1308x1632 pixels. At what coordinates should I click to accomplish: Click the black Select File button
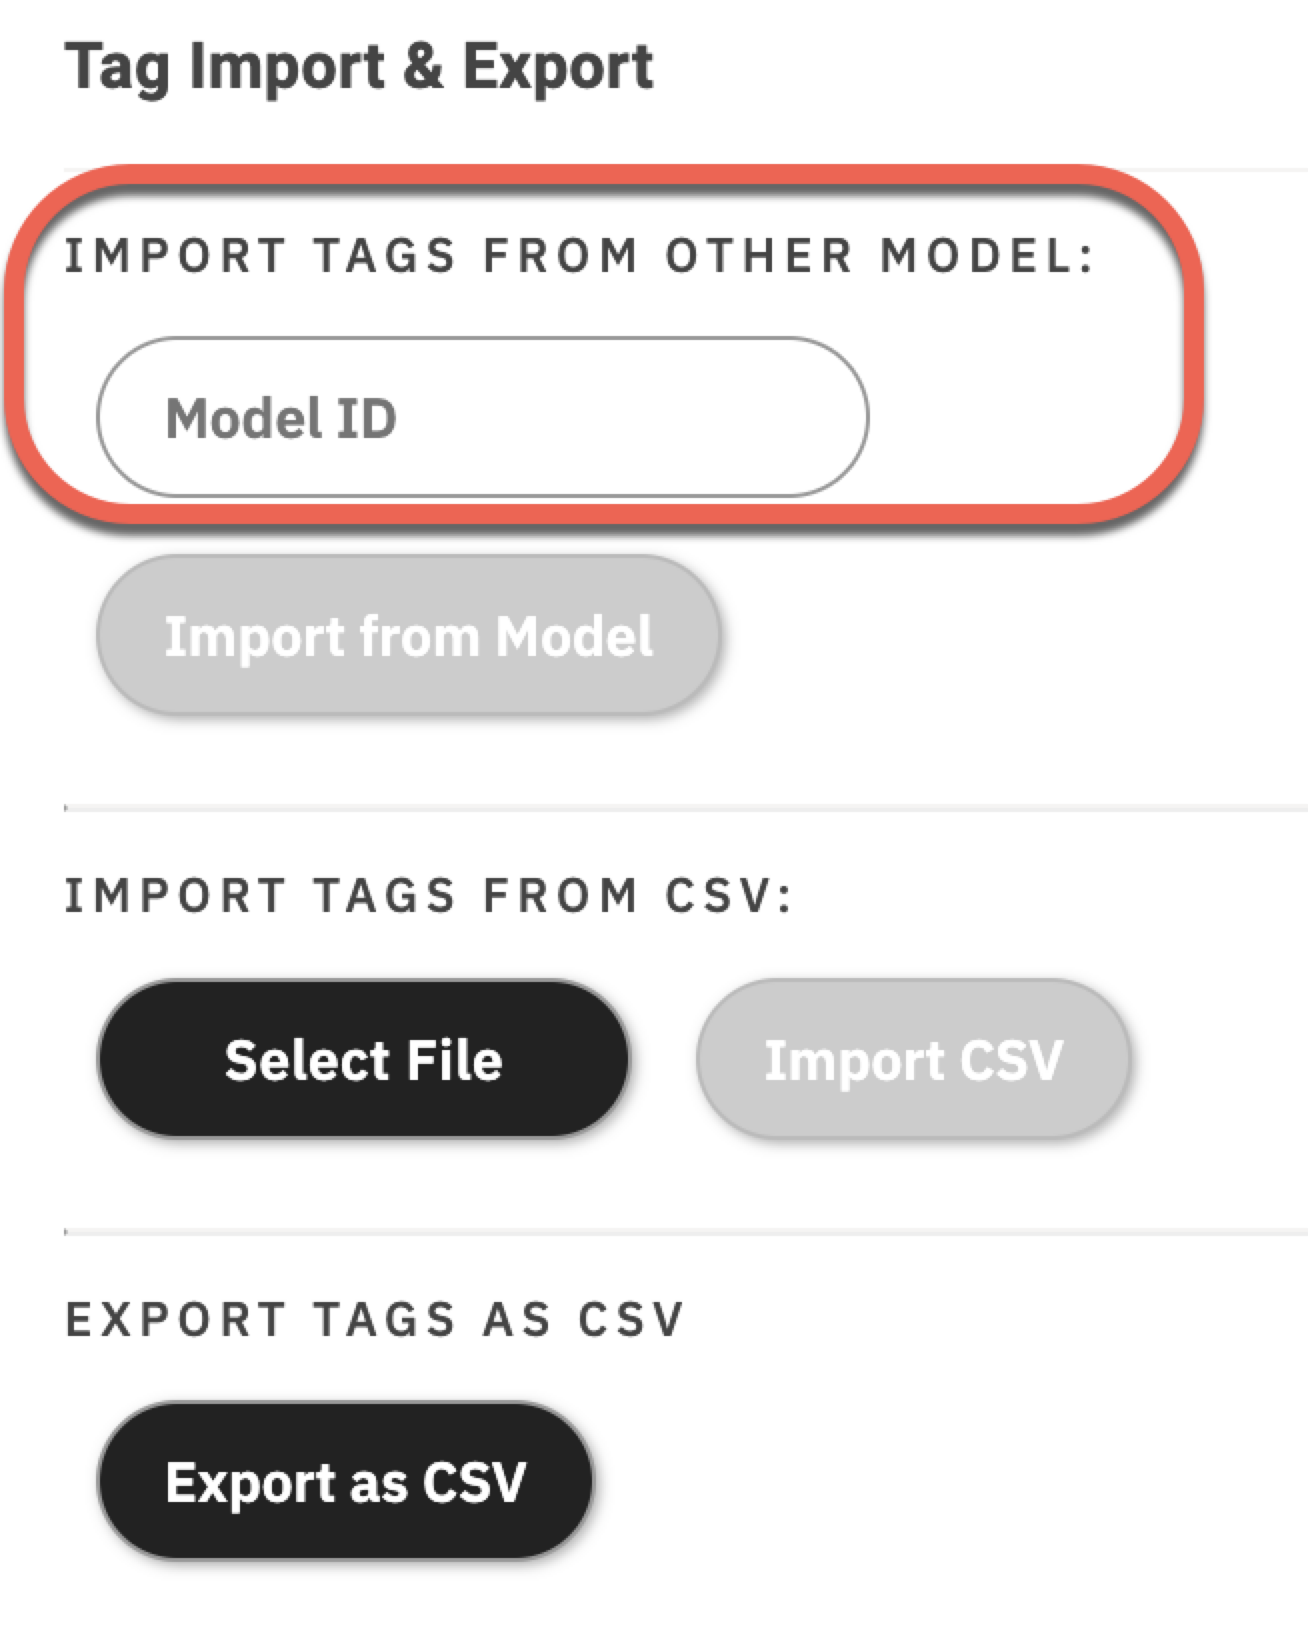click(365, 1060)
